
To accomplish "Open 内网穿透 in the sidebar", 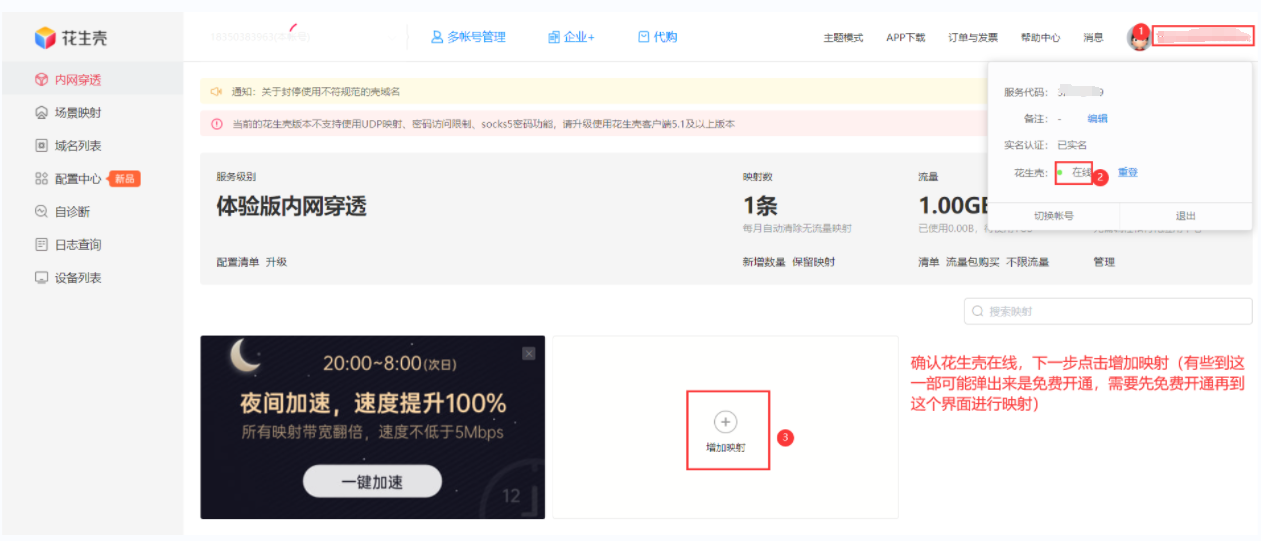I will (77, 80).
